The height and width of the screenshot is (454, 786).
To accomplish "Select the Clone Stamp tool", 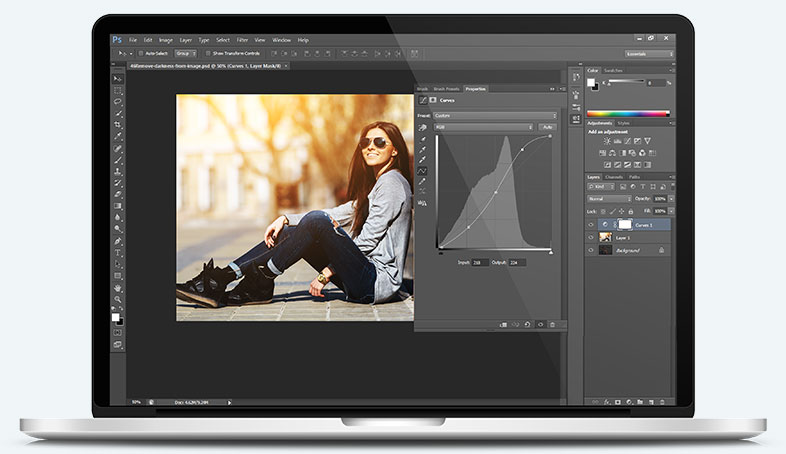I will click(118, 171).
